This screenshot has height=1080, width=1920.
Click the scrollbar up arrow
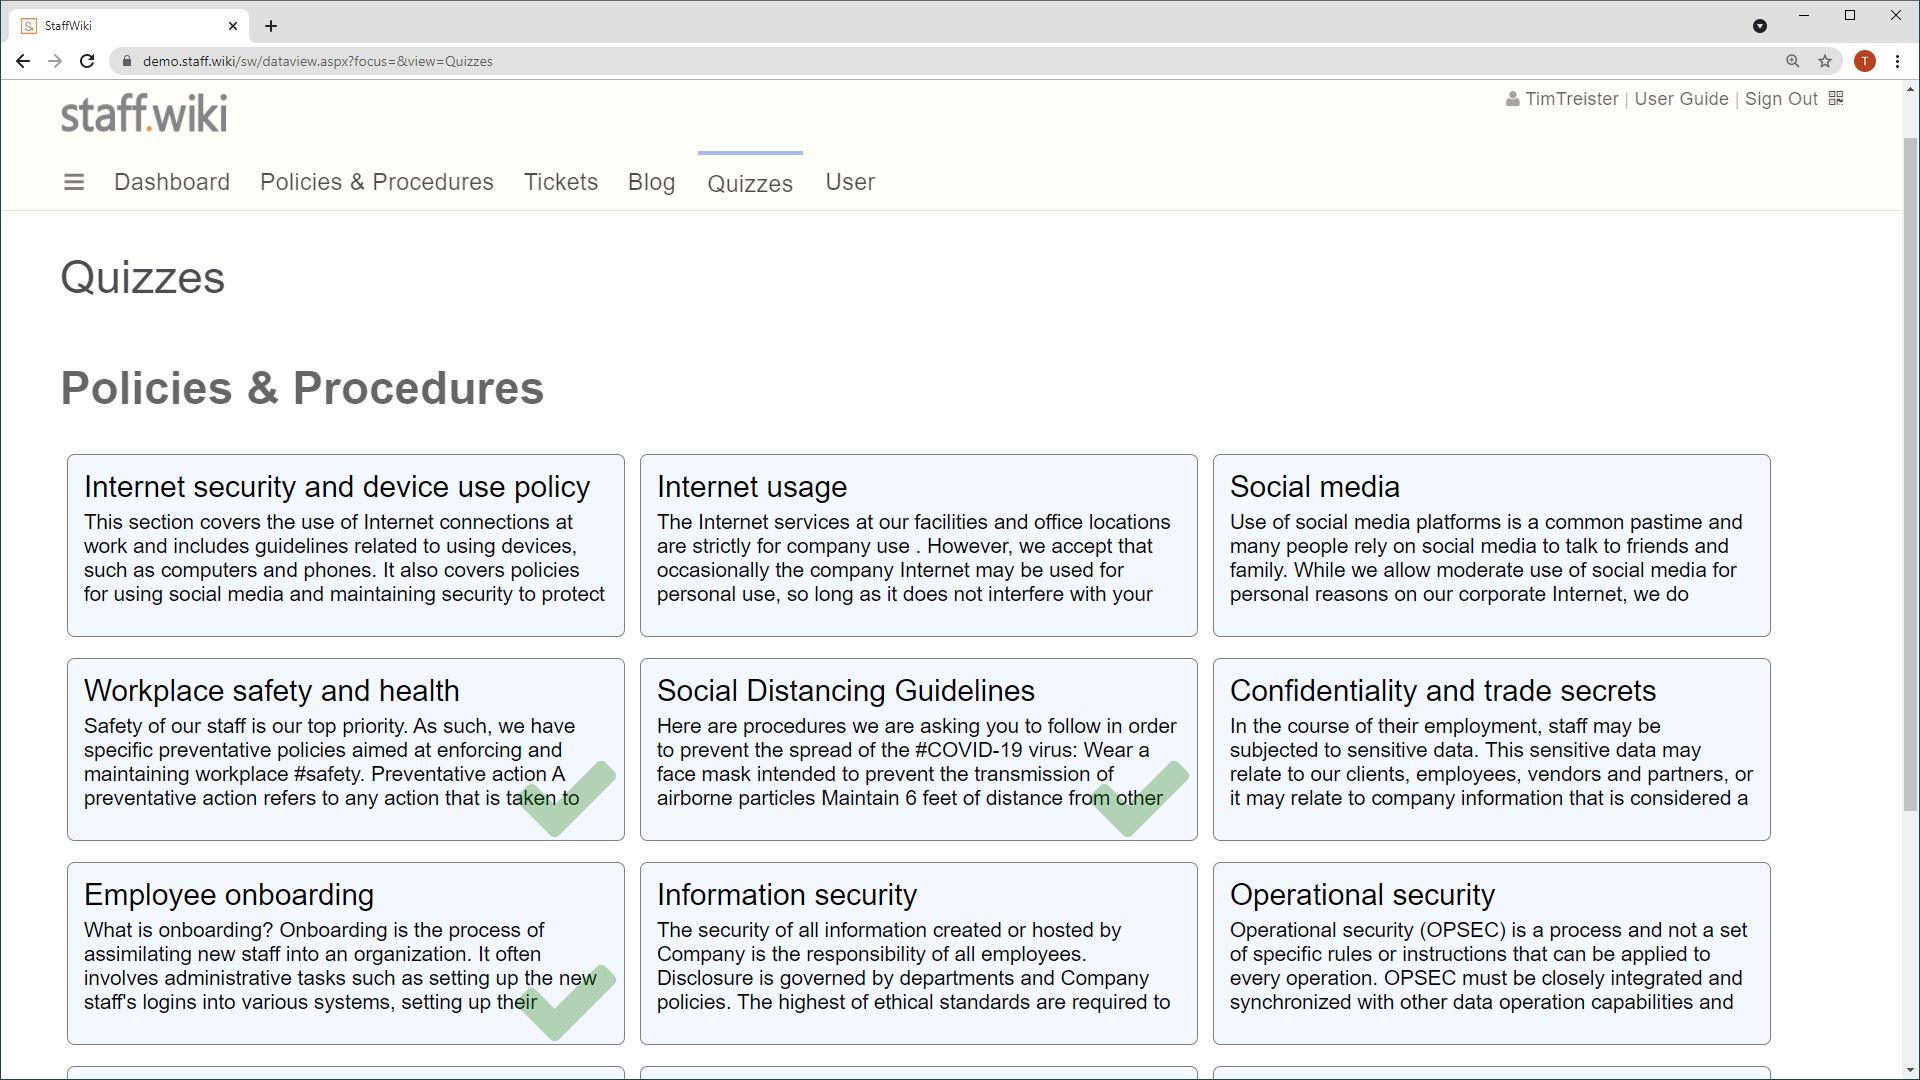1910,90
